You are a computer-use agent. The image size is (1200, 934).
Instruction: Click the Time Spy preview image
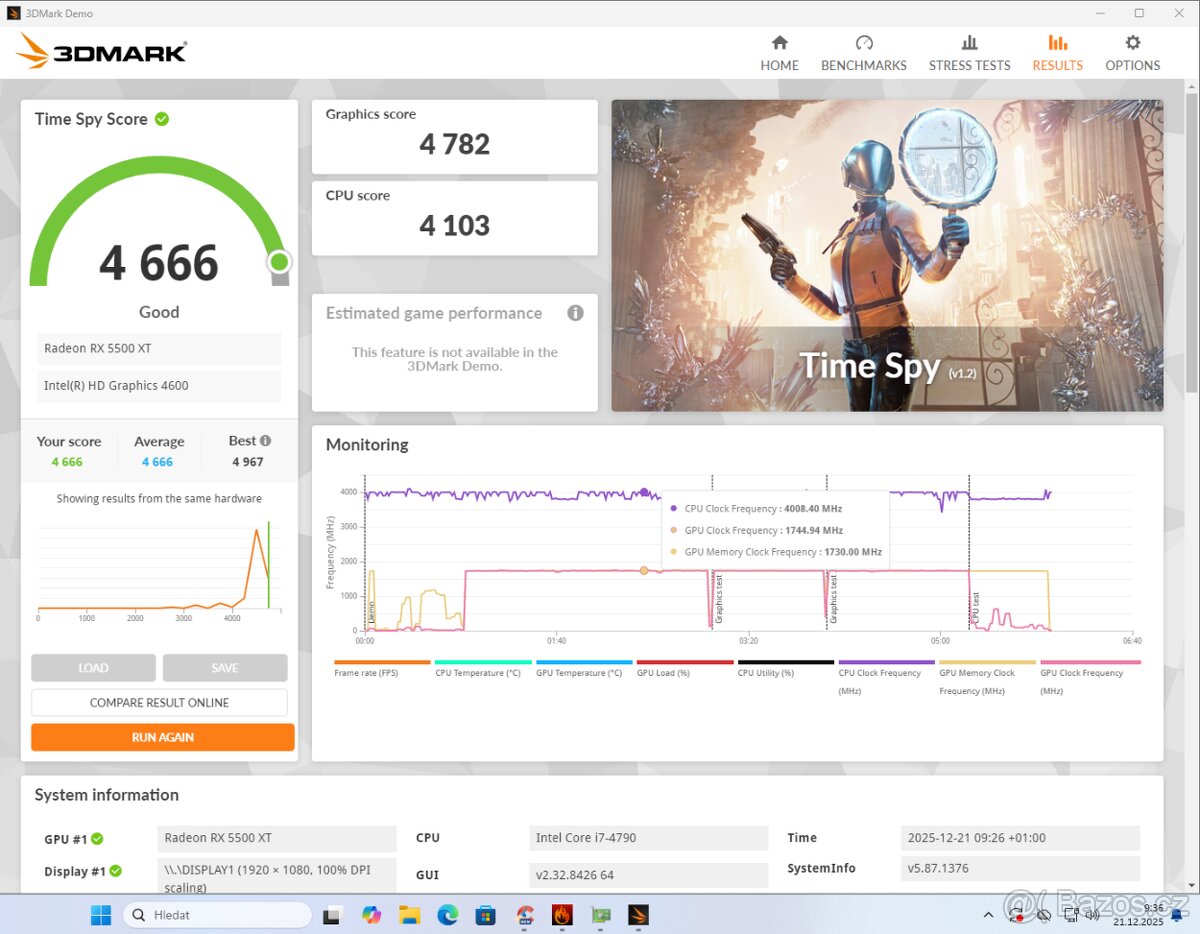click(x=886, y=254)
